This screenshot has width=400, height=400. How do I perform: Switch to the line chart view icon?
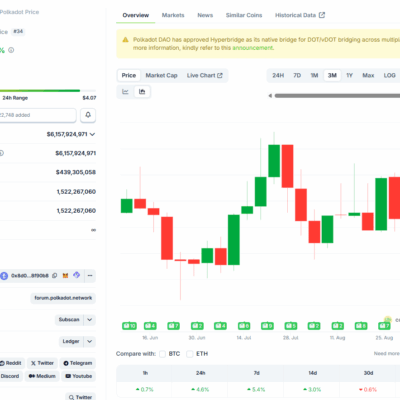tap(125, 92)
